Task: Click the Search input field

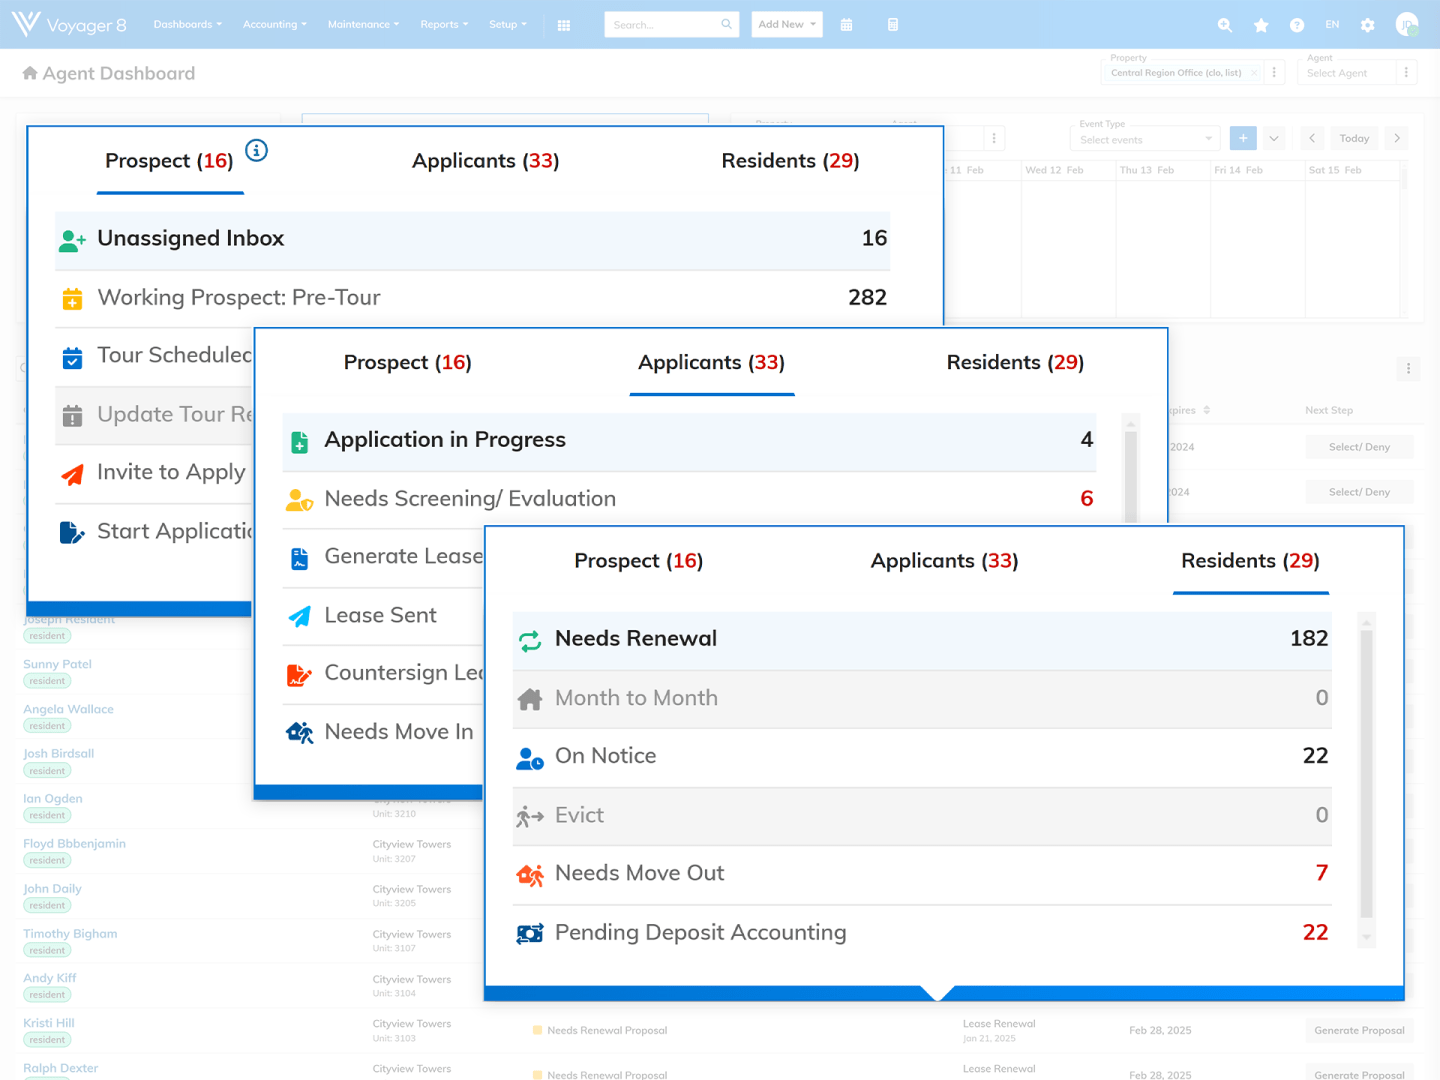Action: coord(665,25)
